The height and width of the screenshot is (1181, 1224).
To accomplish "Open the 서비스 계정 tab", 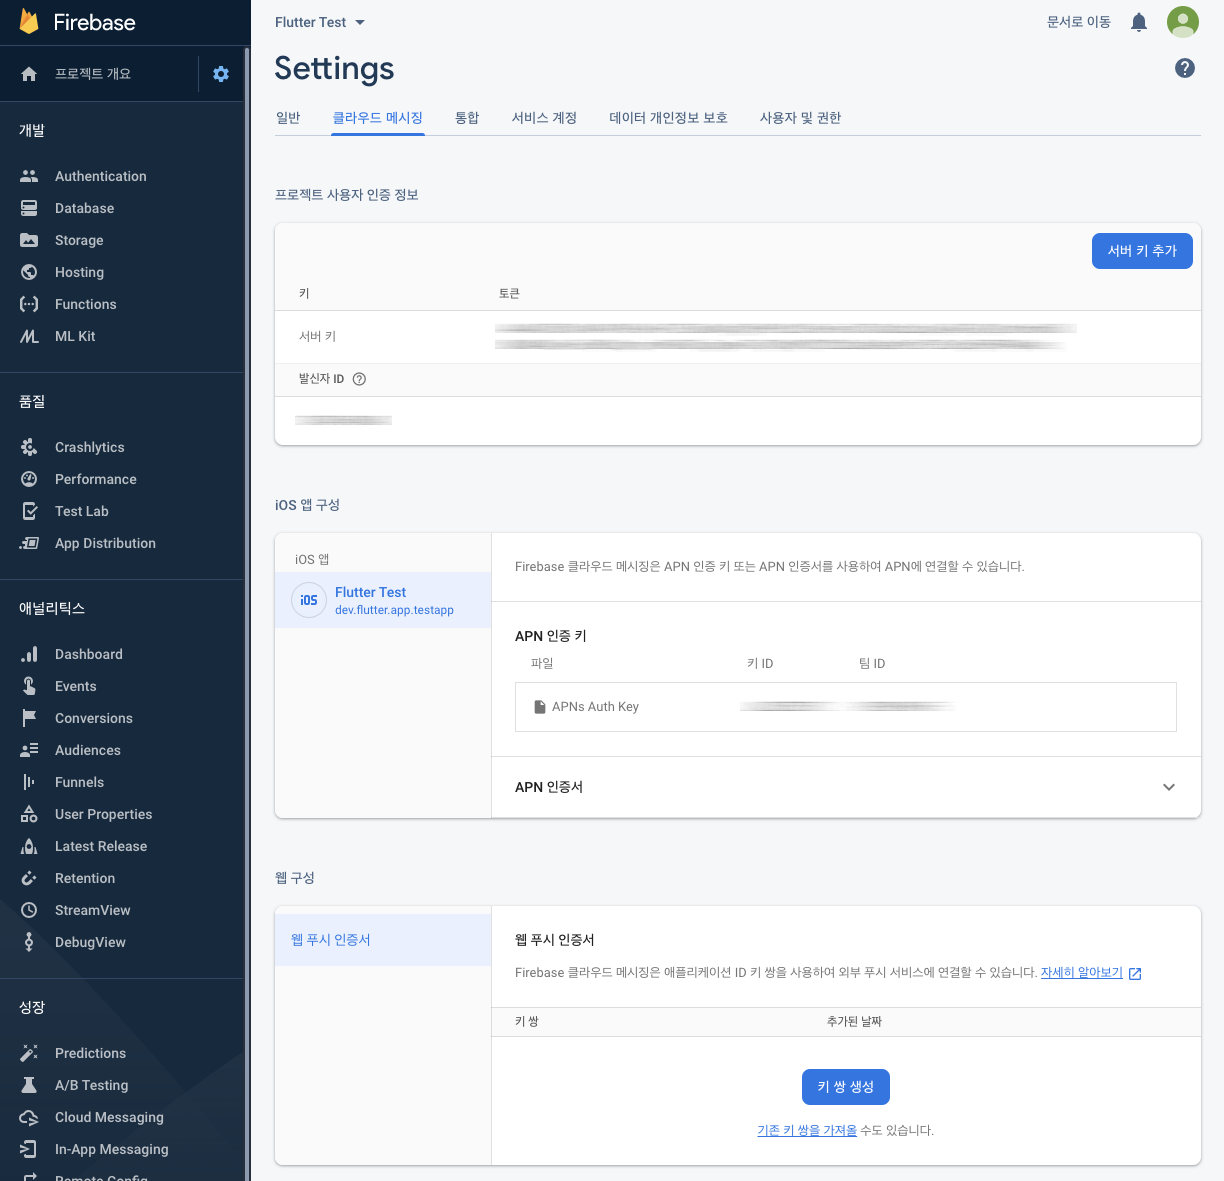I will (x=544, y=118).
